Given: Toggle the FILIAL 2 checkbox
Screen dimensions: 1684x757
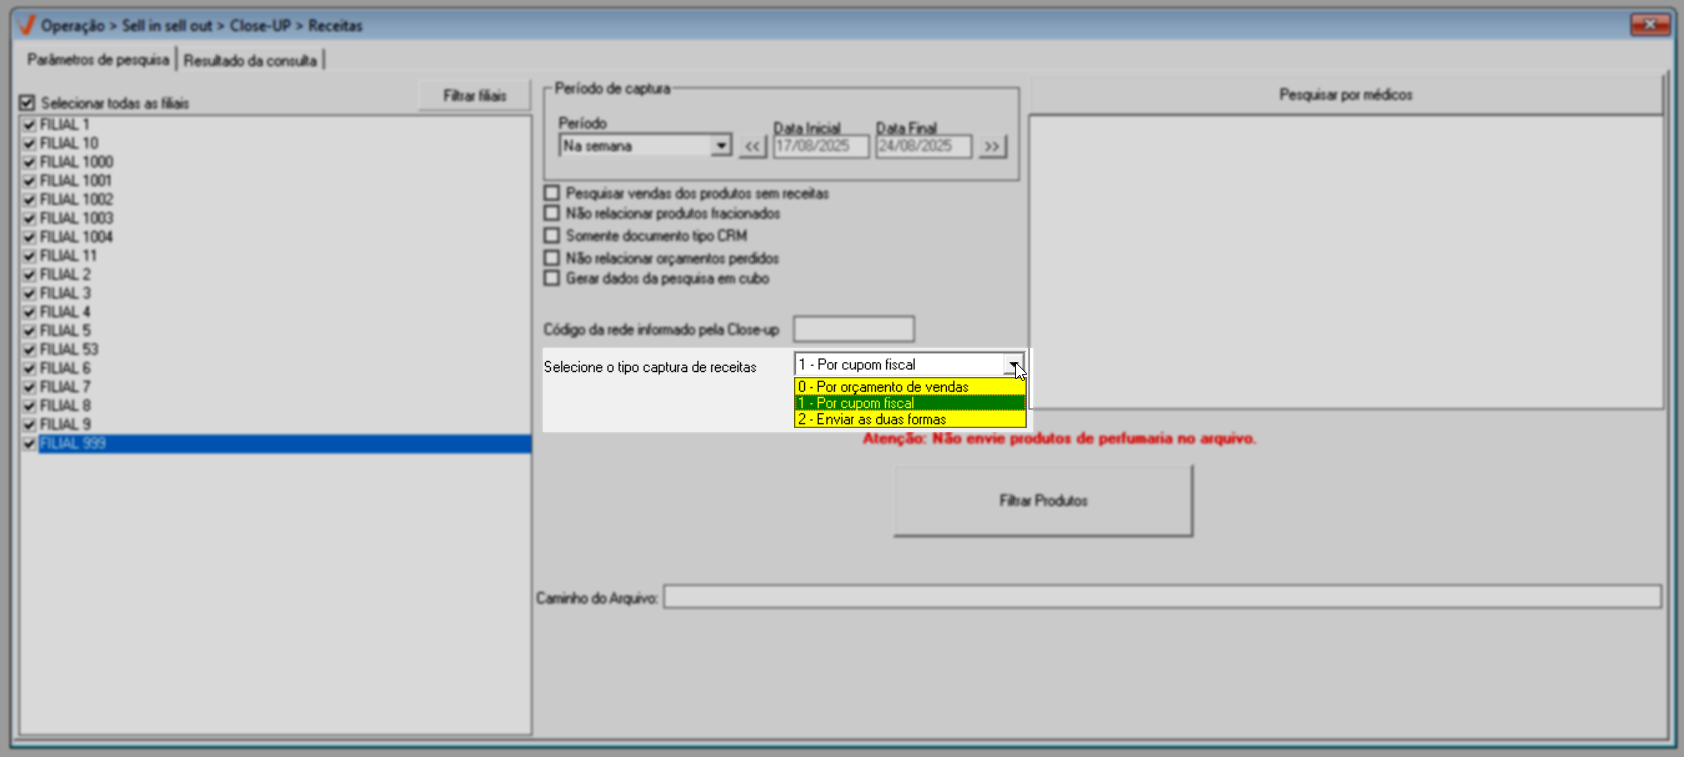Looking at the screenshot, I should coord(29,275).
